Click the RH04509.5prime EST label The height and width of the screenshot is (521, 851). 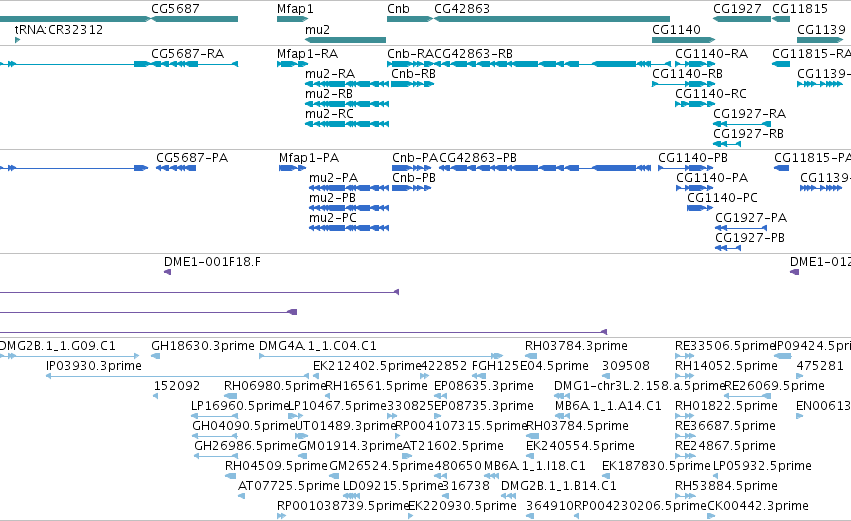click(x=276, y=467)
